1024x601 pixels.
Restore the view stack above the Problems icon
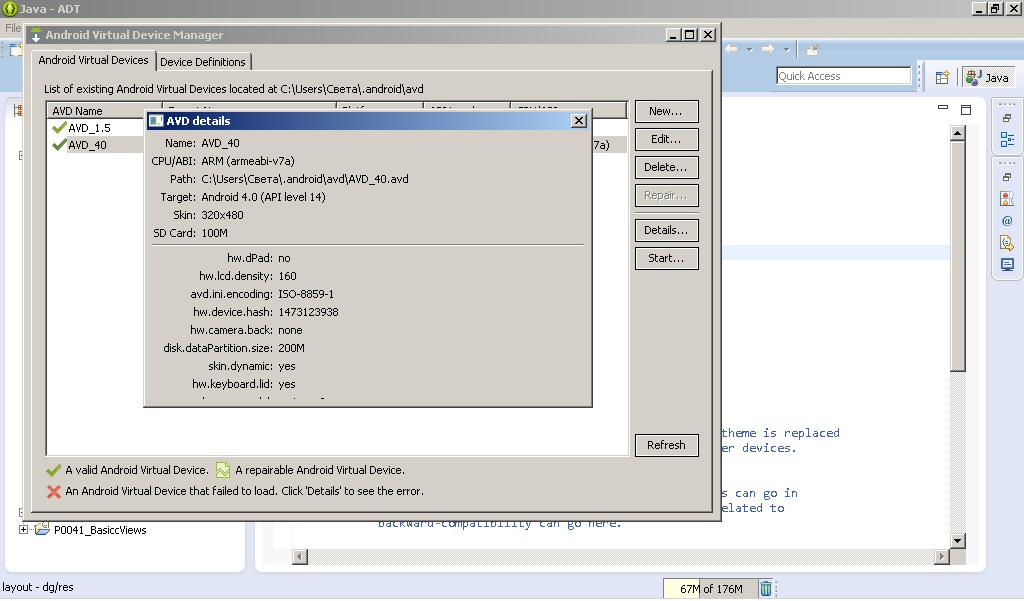pos(1007,177)
